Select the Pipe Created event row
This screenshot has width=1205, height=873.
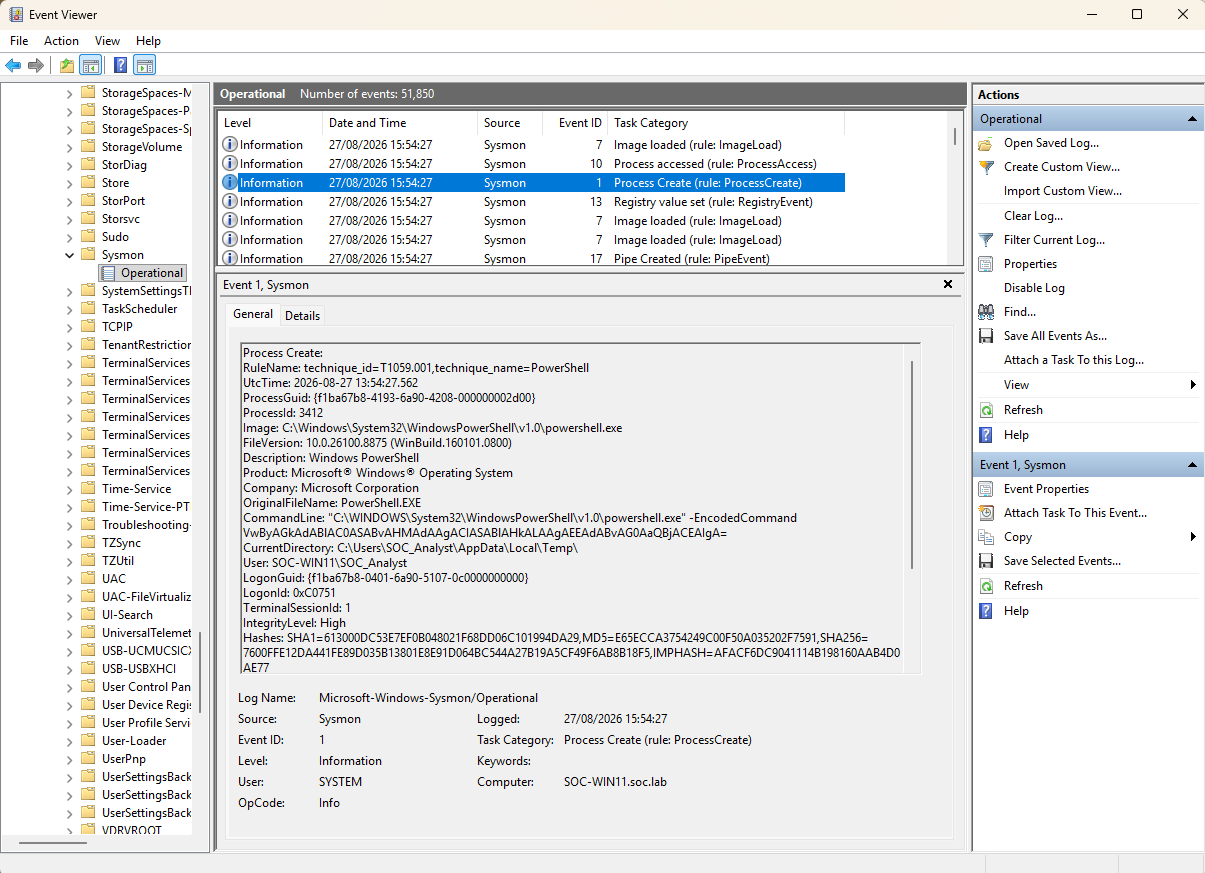tap(531, 259)
